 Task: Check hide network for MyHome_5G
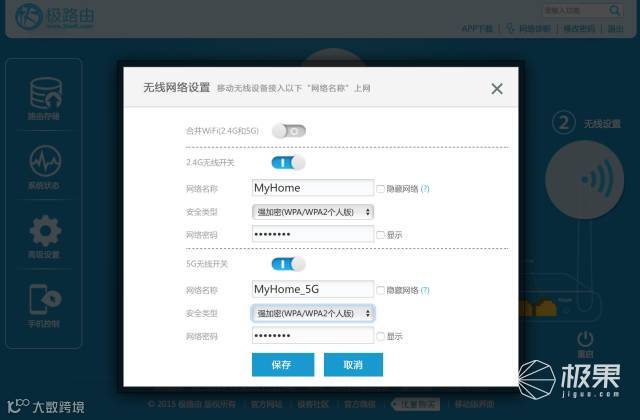pyautogui.click(x=380, y=290)
